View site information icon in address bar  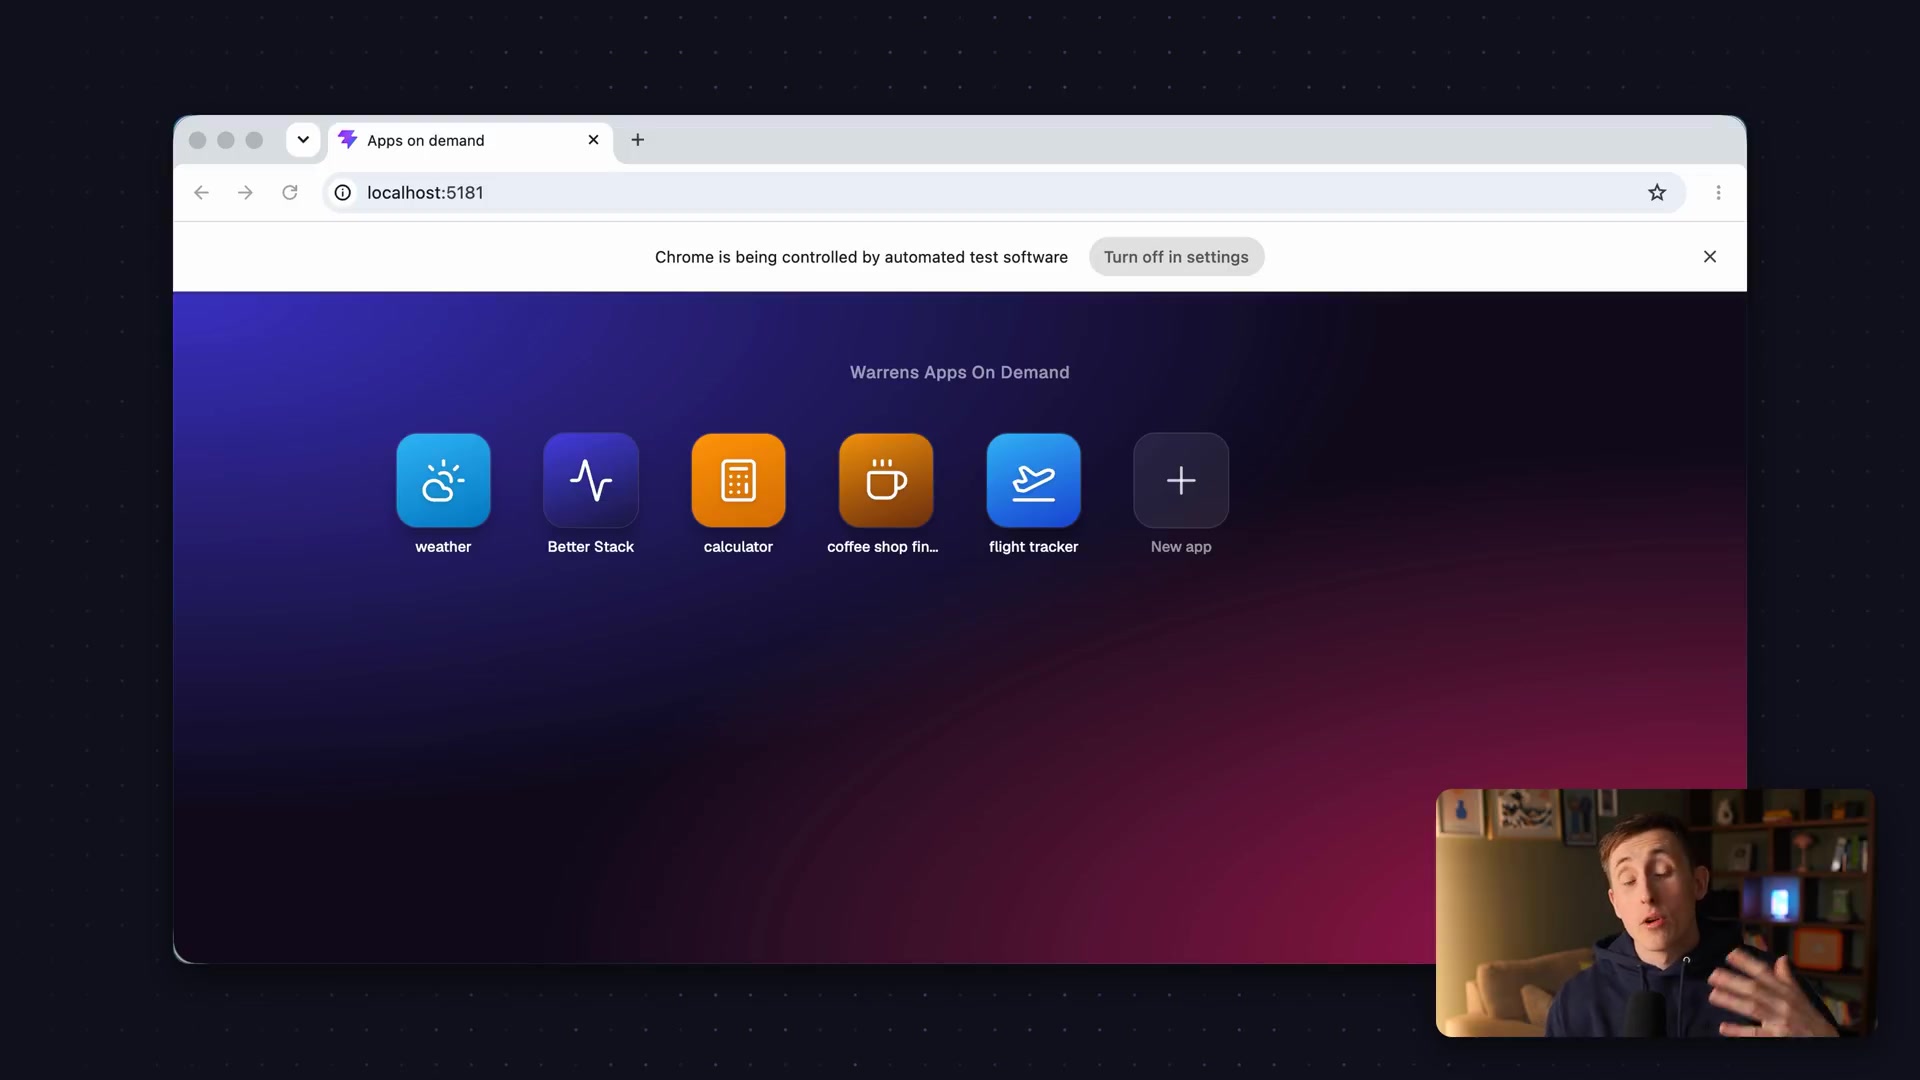coord(343,192)
